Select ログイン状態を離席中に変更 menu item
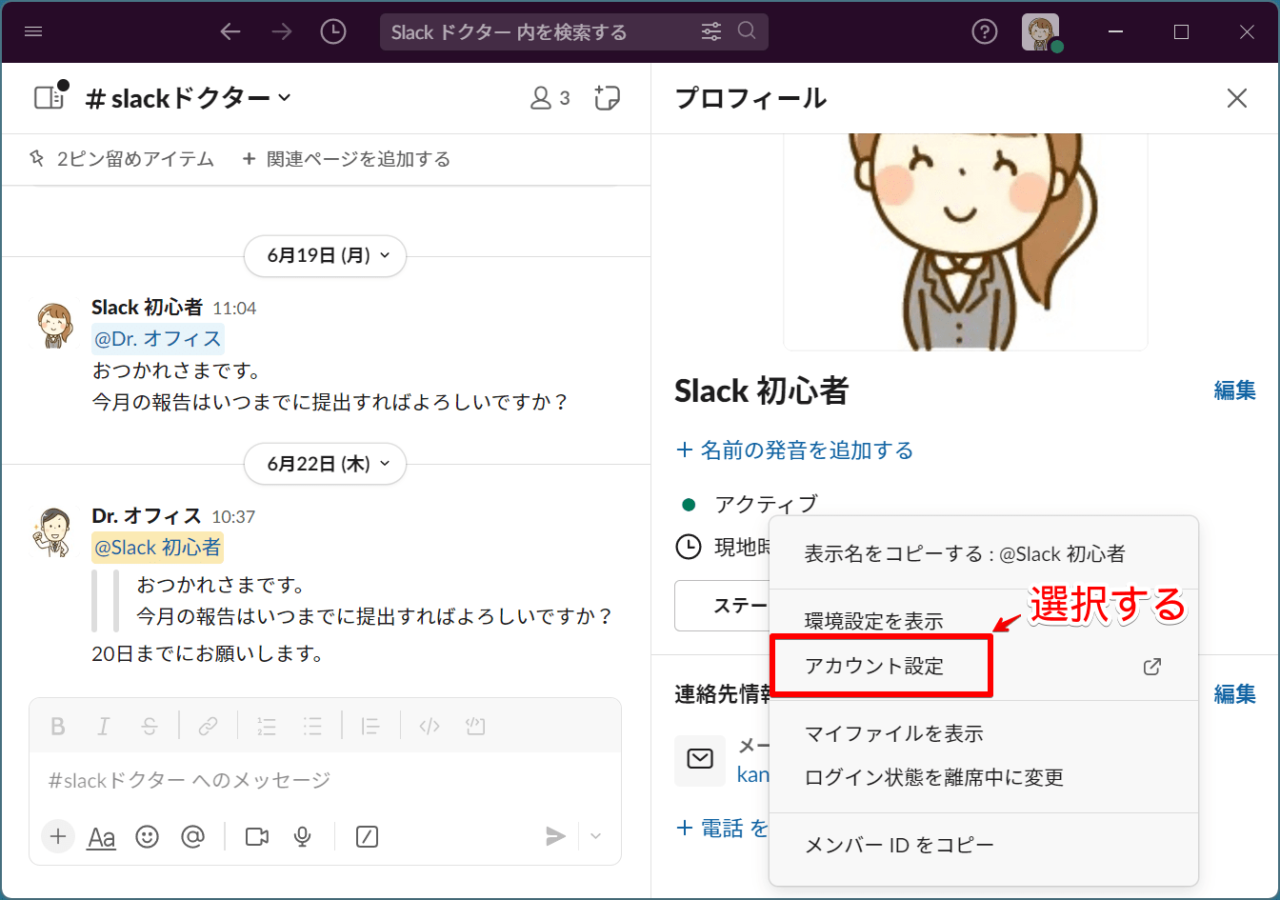Image resolution: width=1280 pixels, height=900 pixels. 983,777
